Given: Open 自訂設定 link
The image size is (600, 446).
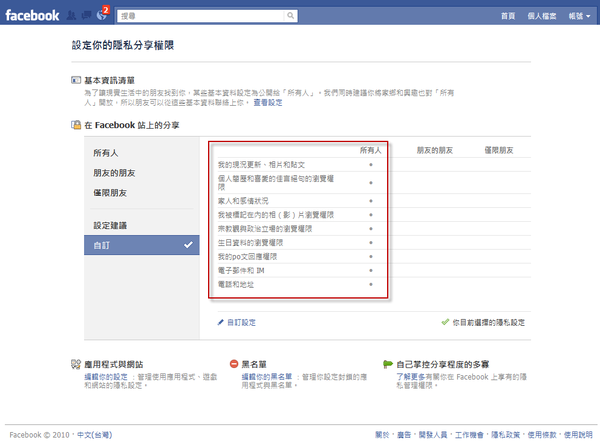Looking at the screenshot, I should (x=241, y=322).
